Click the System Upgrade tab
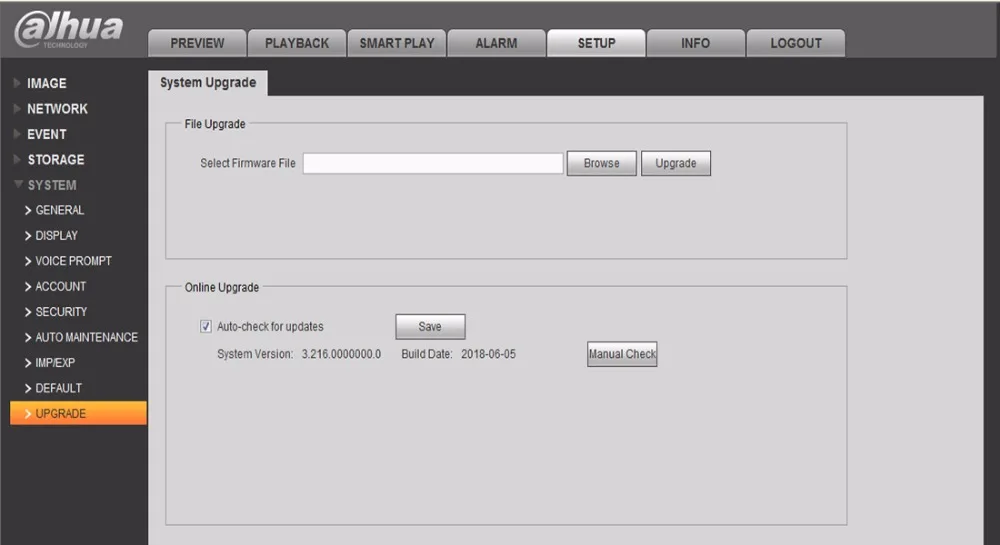The height and width of the screenshot is (545, 1000). click(208, 83)
